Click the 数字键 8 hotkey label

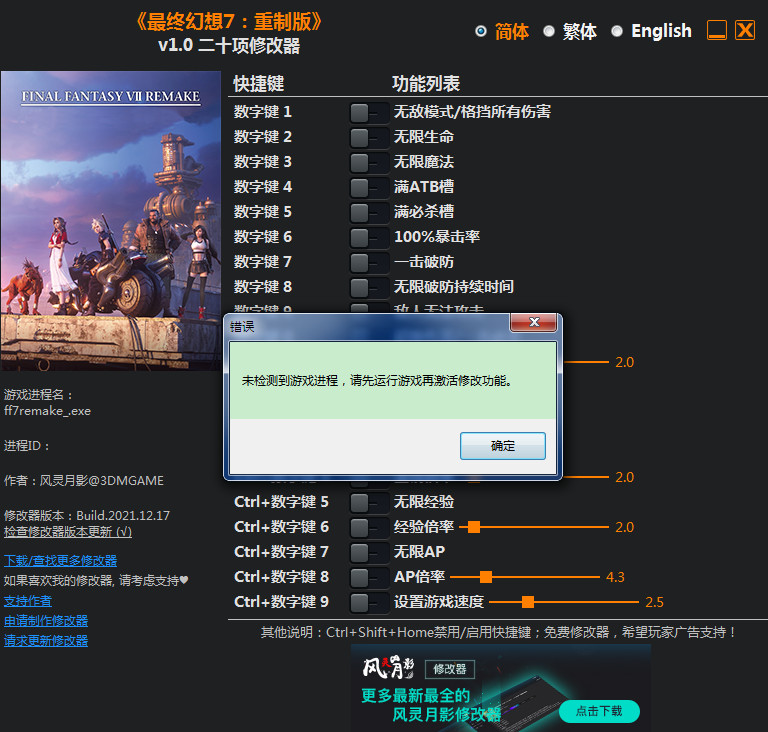click(263, 287)
